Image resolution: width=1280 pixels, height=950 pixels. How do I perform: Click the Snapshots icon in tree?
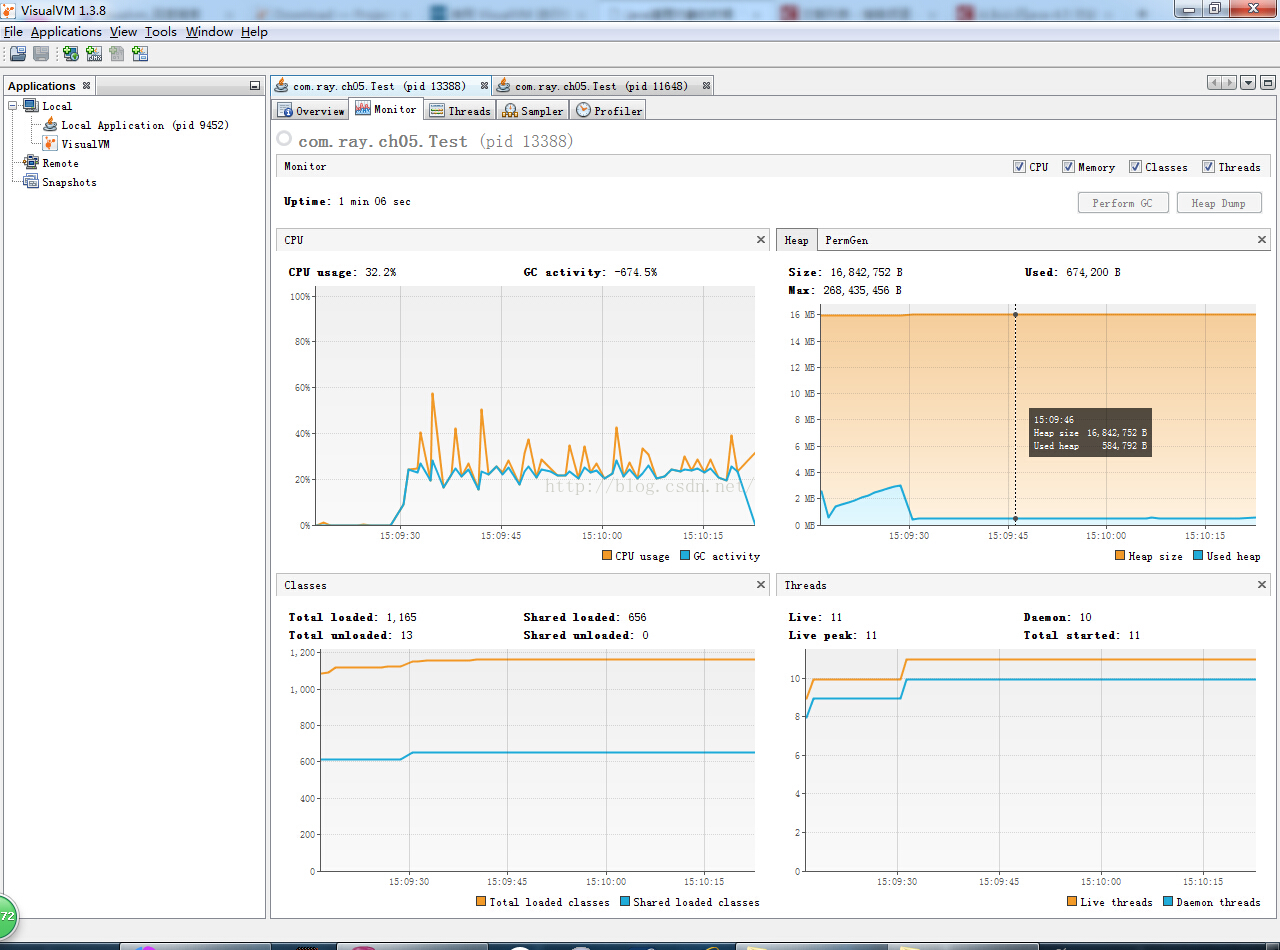pyautogui.click(x=32, y=182)
